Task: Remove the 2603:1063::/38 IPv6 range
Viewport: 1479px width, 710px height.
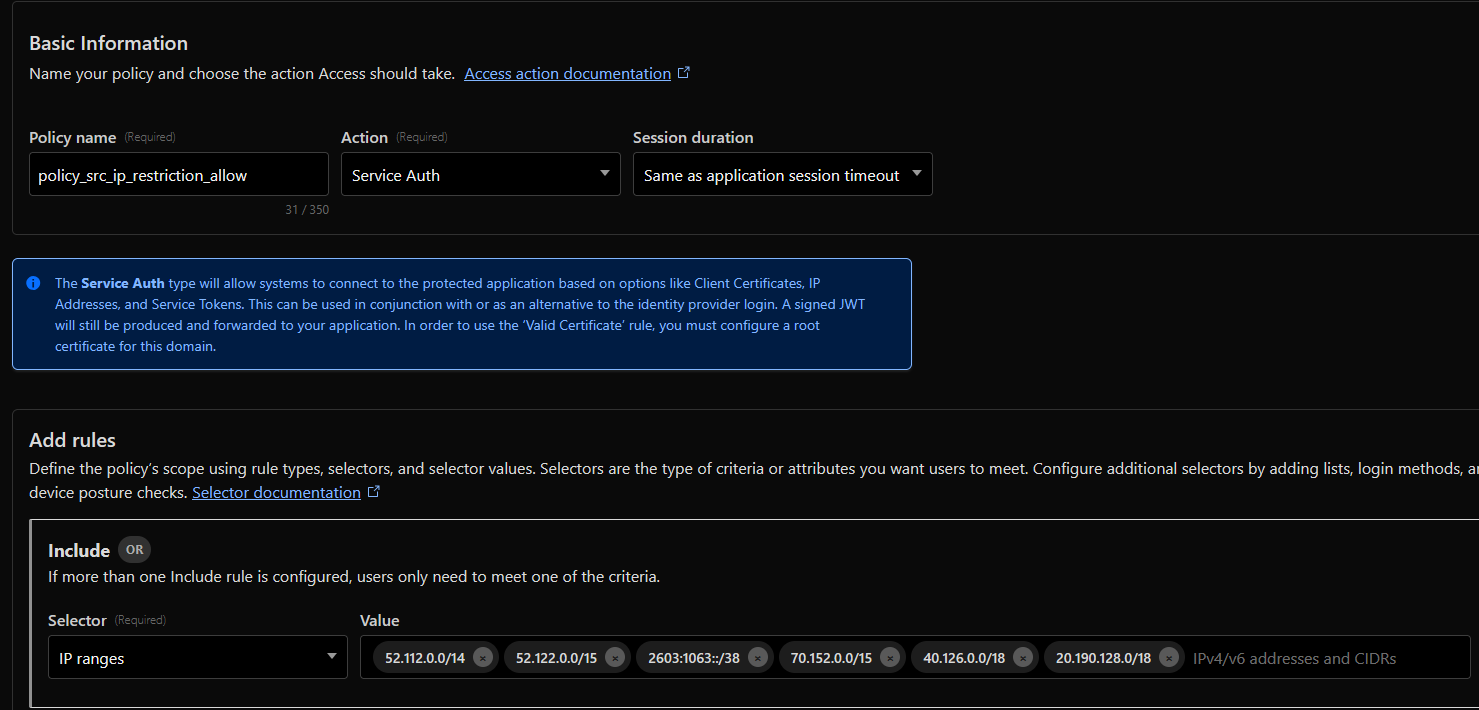Action: pos(757,657)
